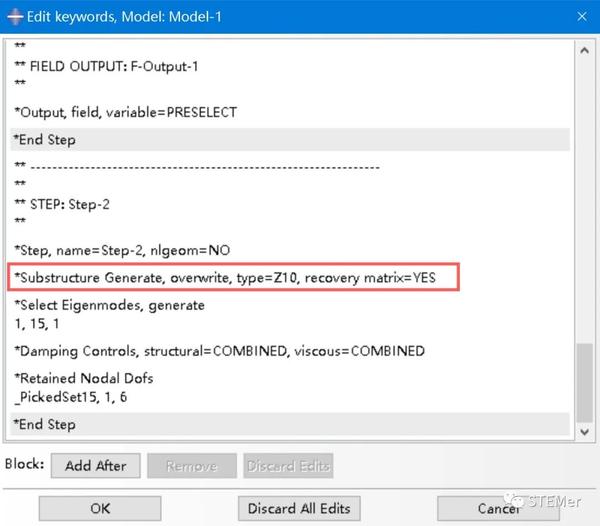Select the first *End Step line
The width and height of the screenshot is (600, 526).
pyautogui.click(x=290, y=140)
